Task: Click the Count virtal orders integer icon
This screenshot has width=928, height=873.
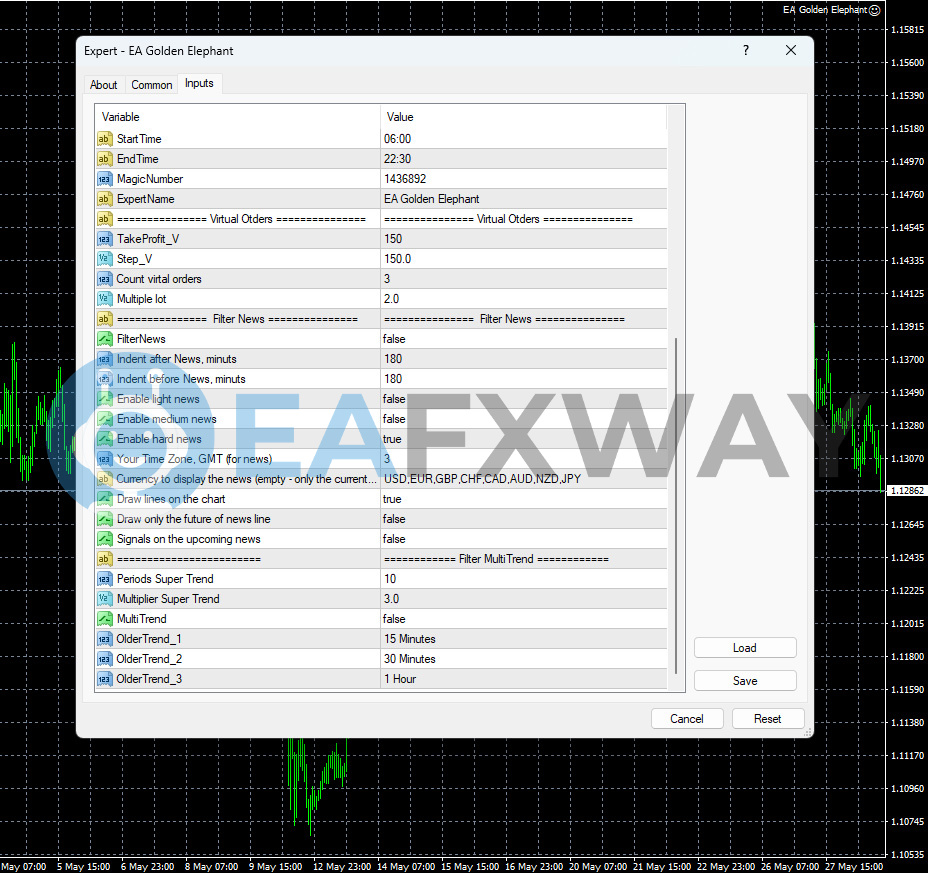Action: [x=104, y=279]
